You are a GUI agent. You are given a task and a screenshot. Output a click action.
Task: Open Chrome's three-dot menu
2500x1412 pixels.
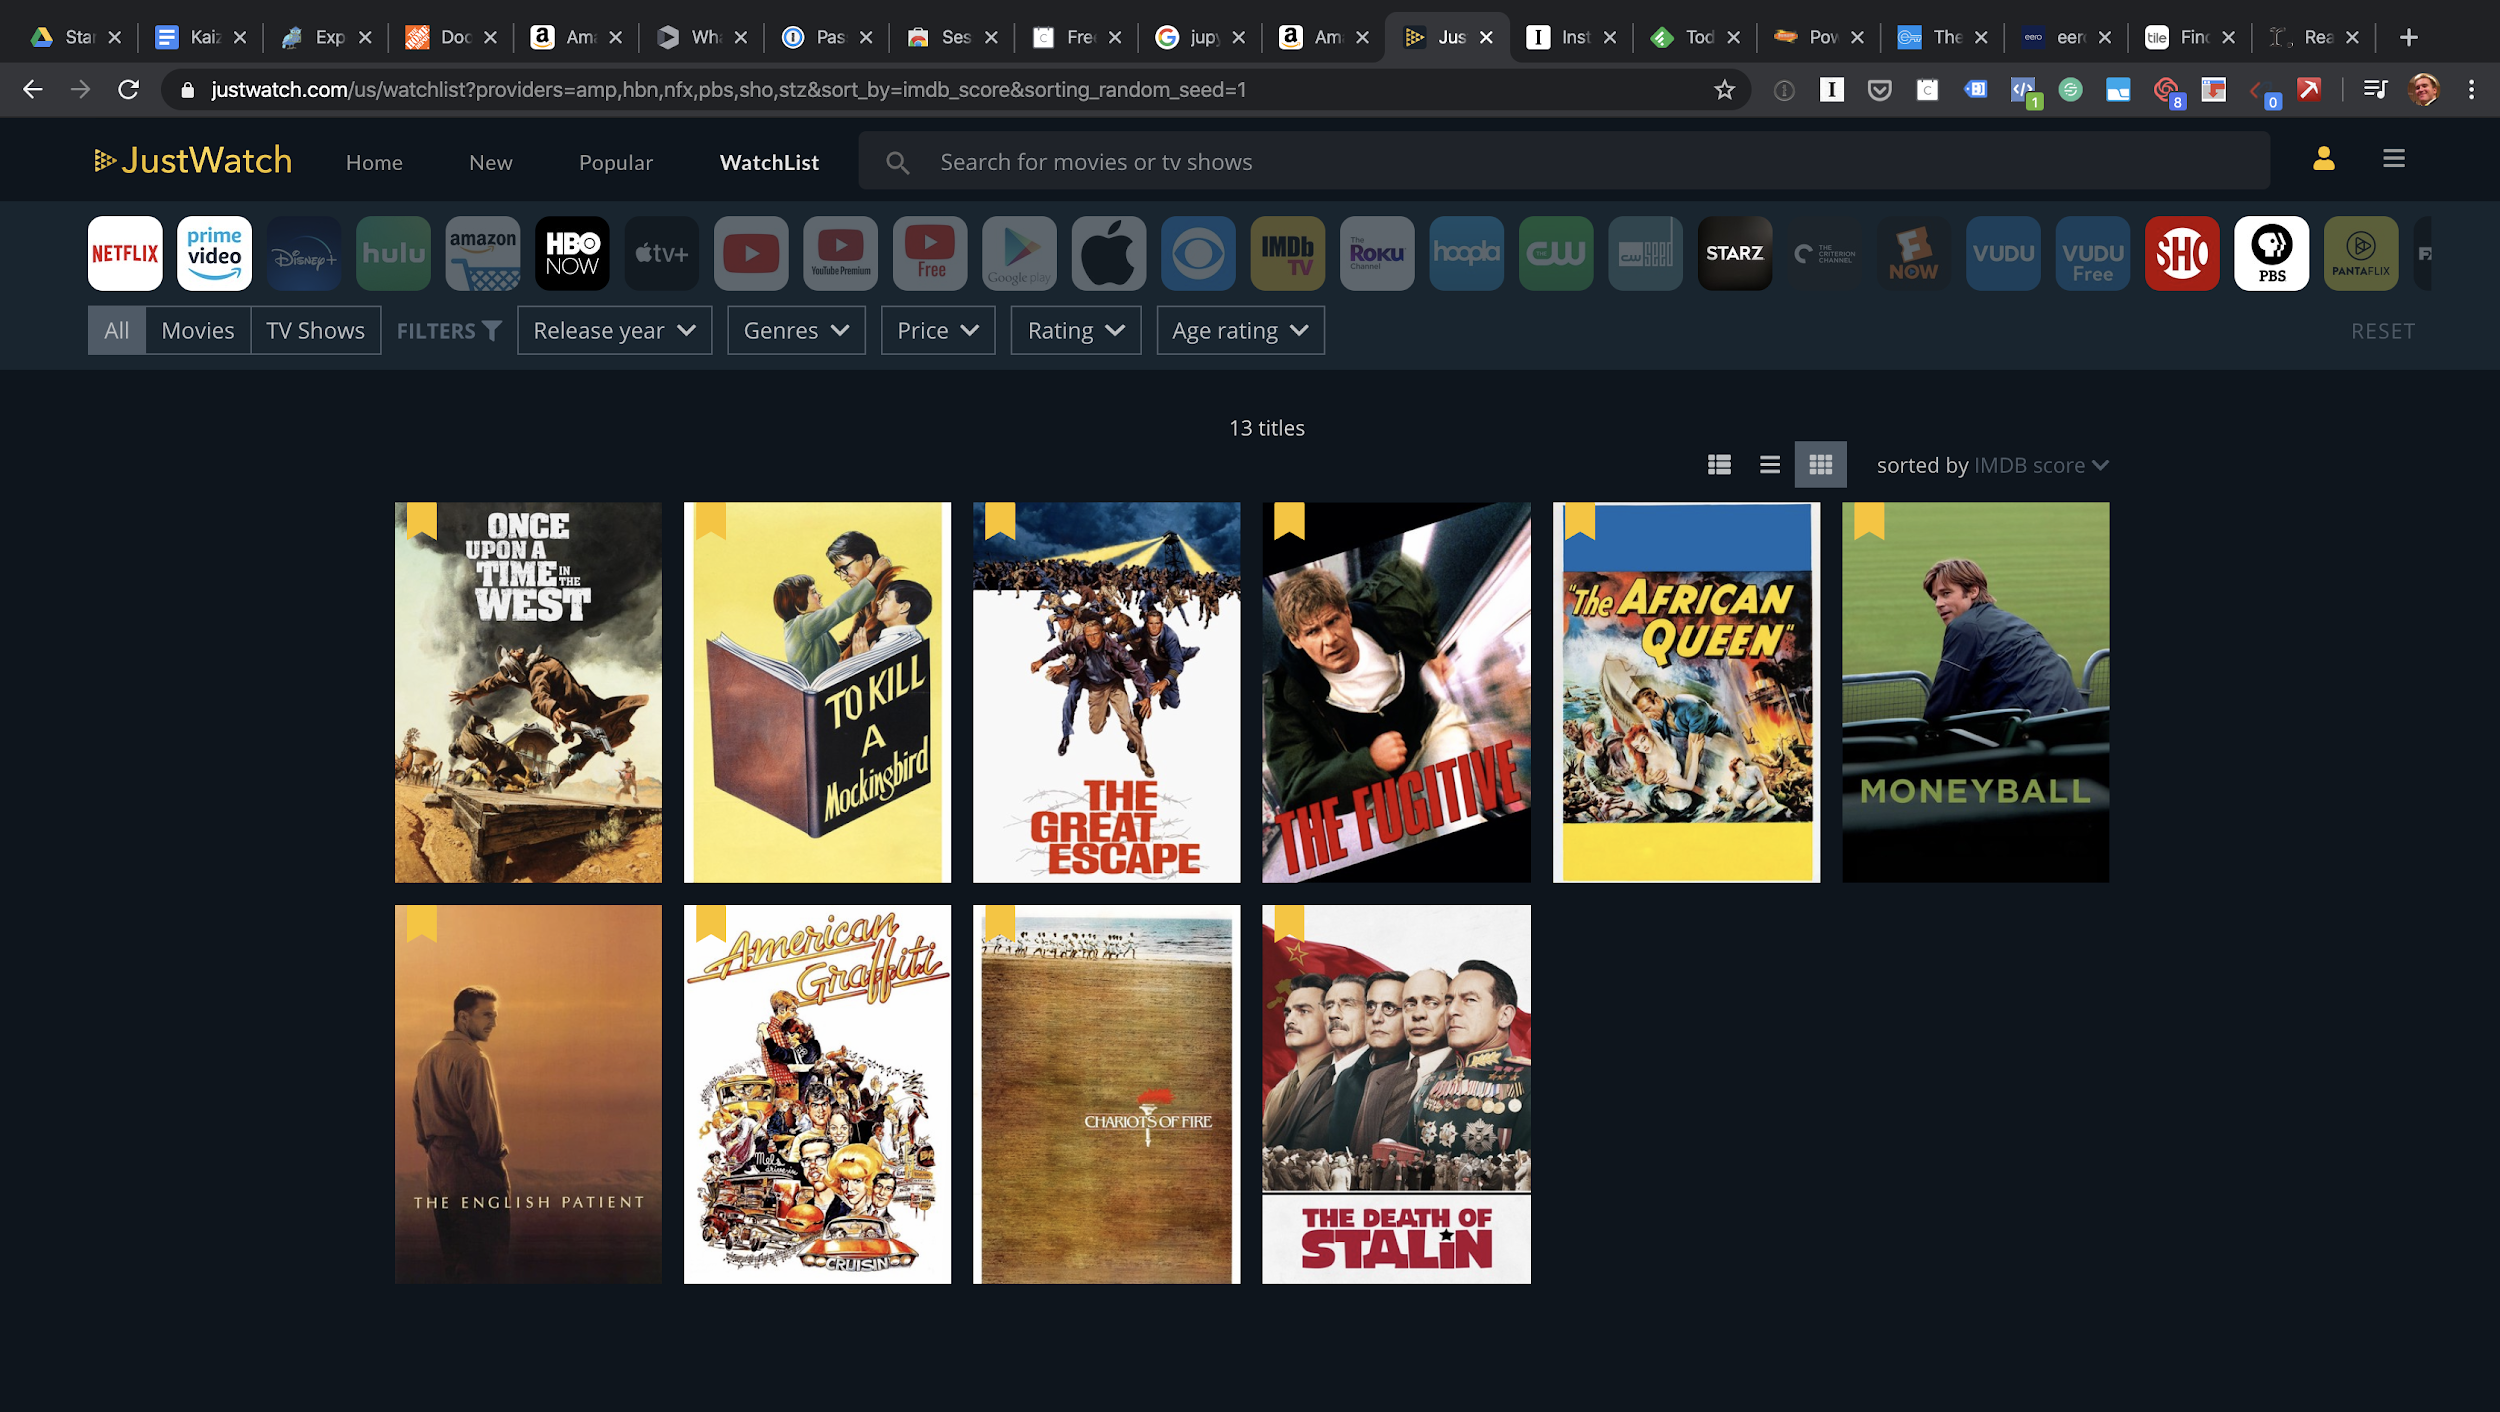(x=2472, y=90)
